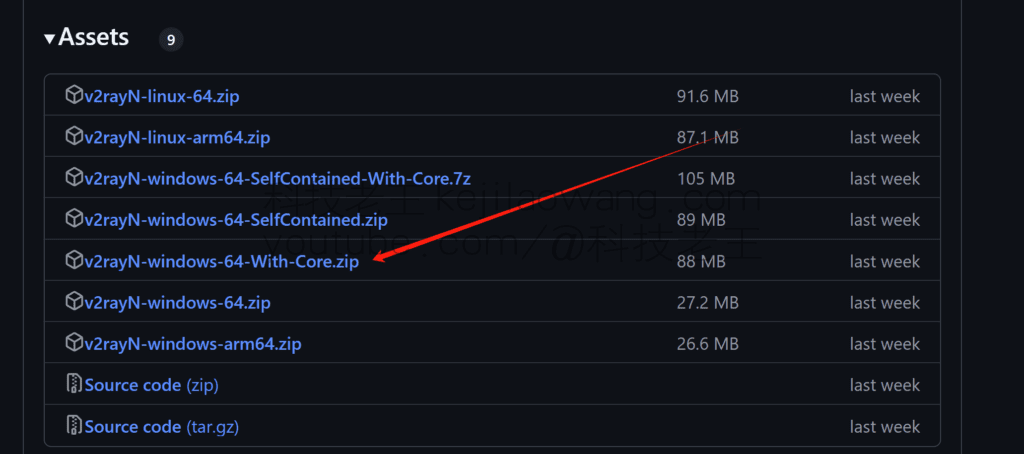Viewport: 1024px width, 454px height.
Task: Click package icon beside v2rayN-windows-64.zip
Action: click(x=74, y=302)
